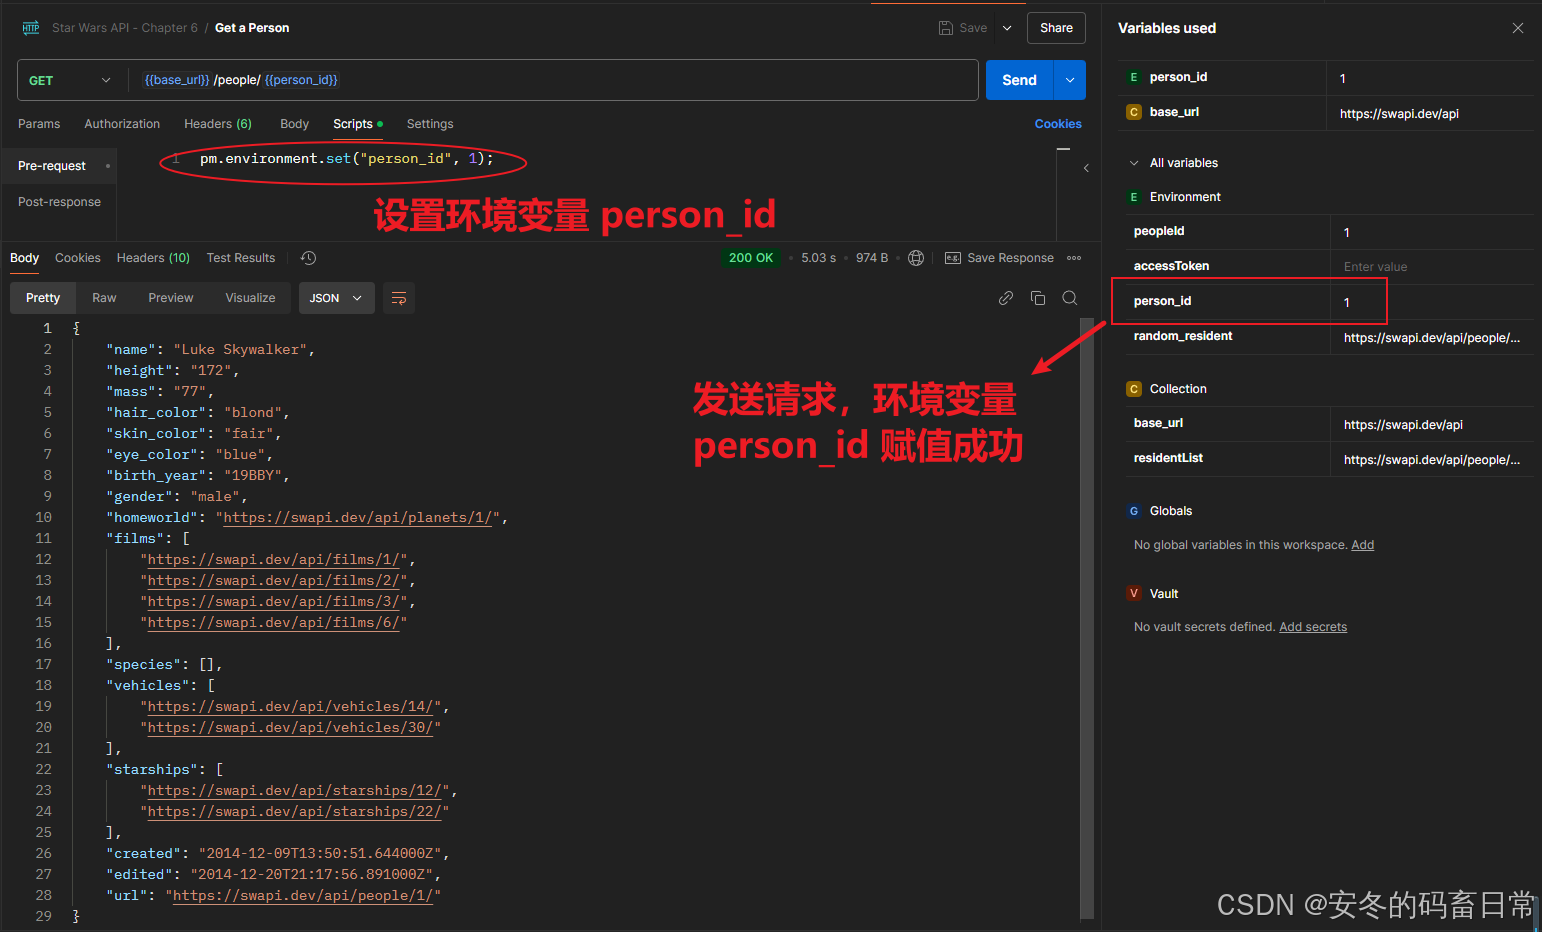This screenshot has width=1542, height=932.
Task: Toggle the wrap lines icon
Action: point(399,298)
